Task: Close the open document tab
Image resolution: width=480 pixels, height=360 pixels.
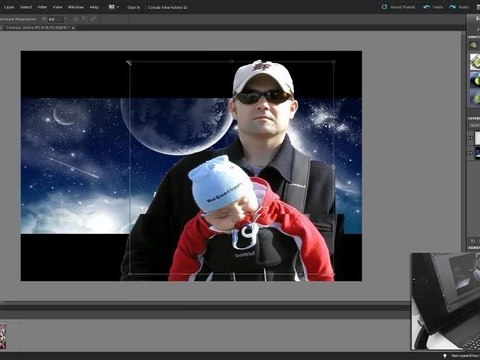Action: coord(73,28)
